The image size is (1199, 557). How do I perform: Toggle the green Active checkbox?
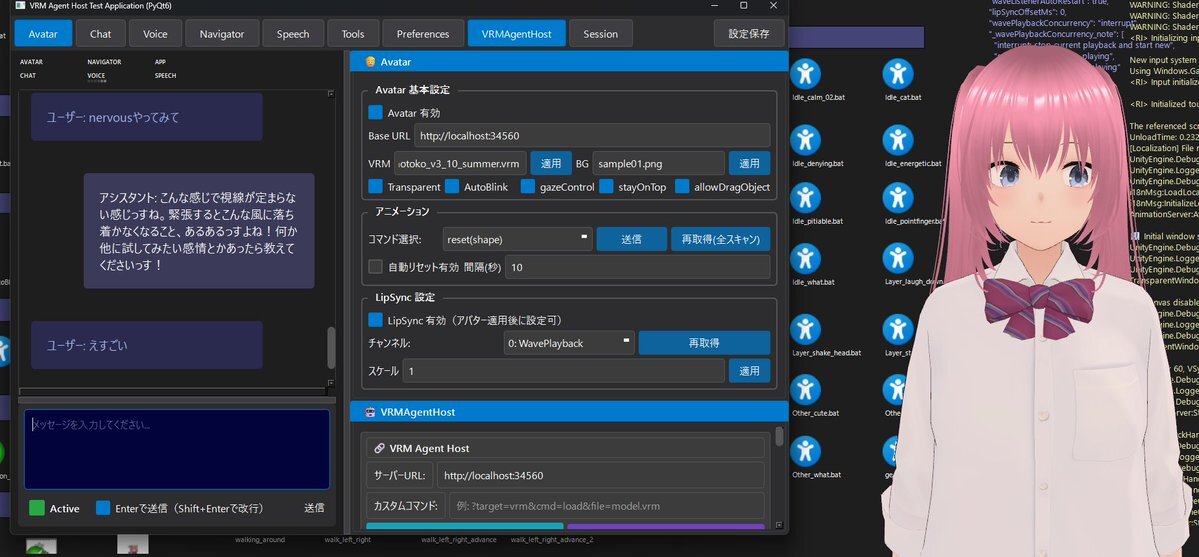tap(37, 508)
